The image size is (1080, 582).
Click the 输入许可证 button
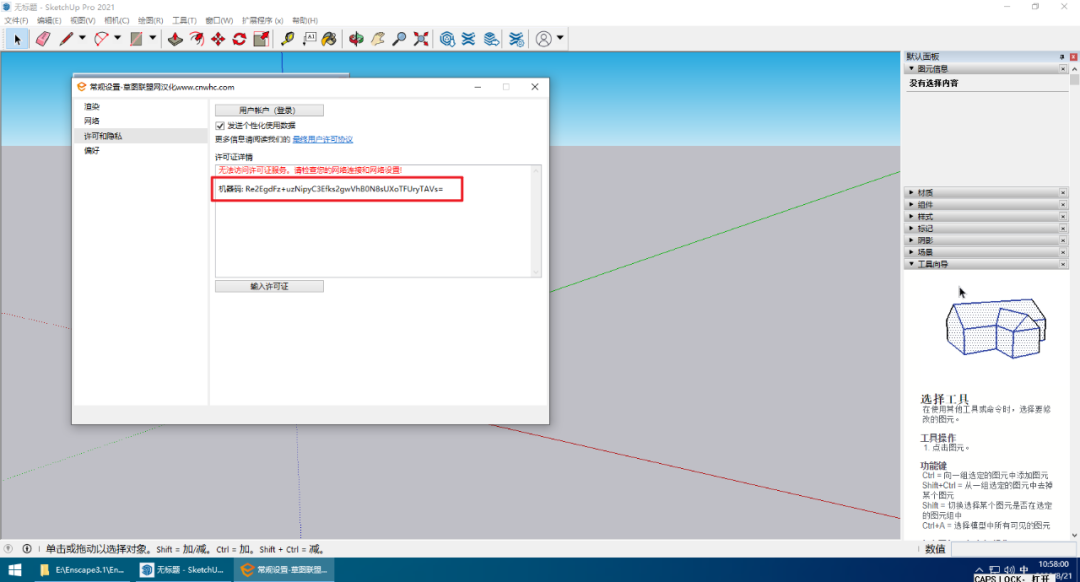point(269,286)
